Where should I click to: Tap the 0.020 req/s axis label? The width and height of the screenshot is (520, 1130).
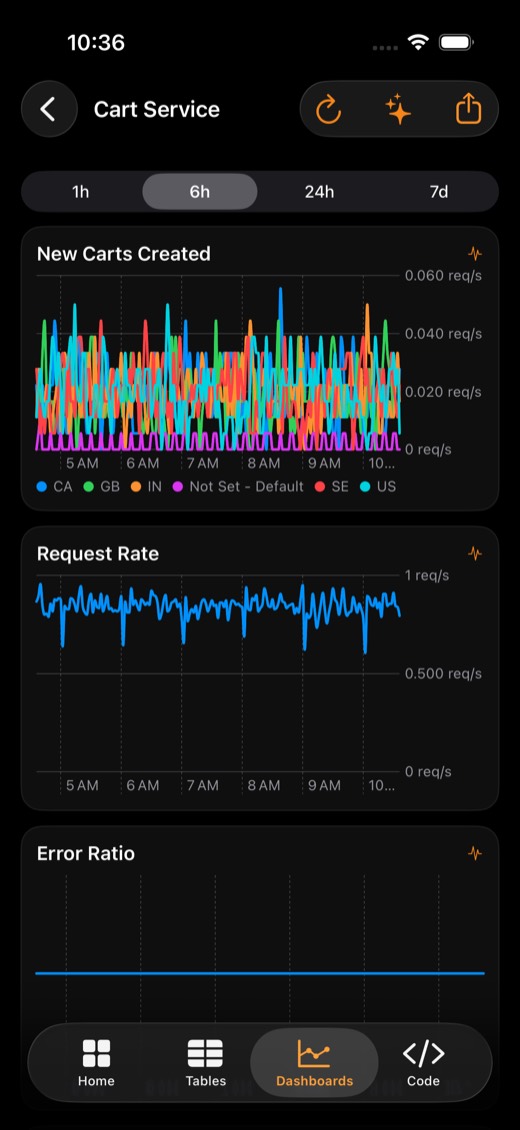pyautogui.click(x=443, y=392)
